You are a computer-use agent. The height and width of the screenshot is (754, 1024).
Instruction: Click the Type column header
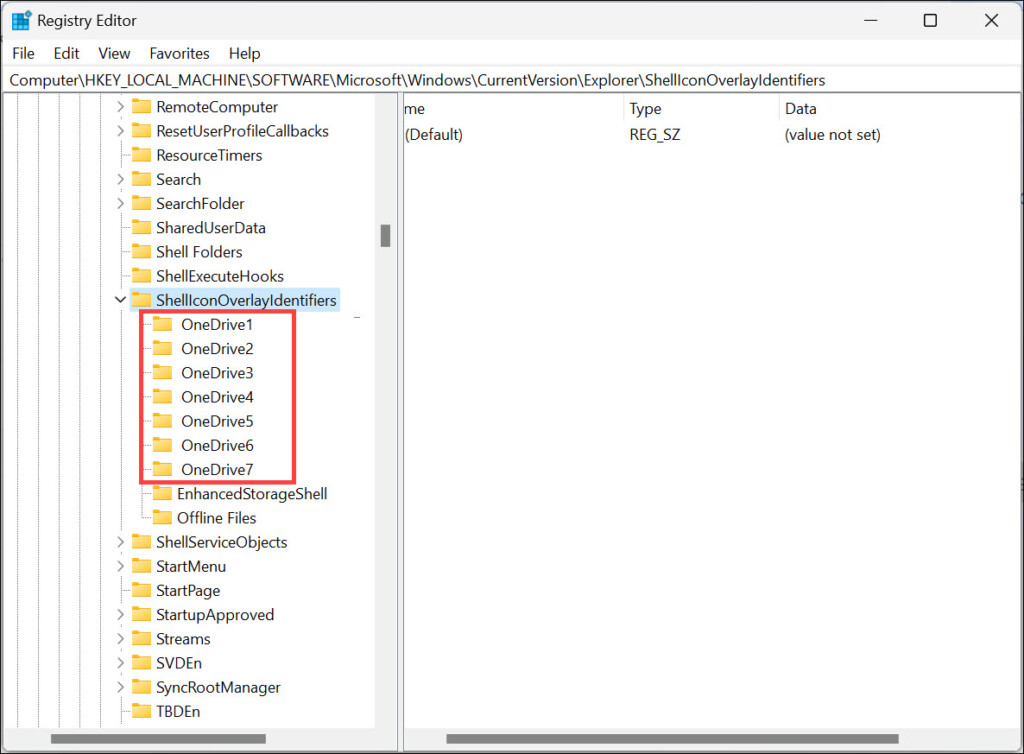pyautogui.click(x=701, y=108)
